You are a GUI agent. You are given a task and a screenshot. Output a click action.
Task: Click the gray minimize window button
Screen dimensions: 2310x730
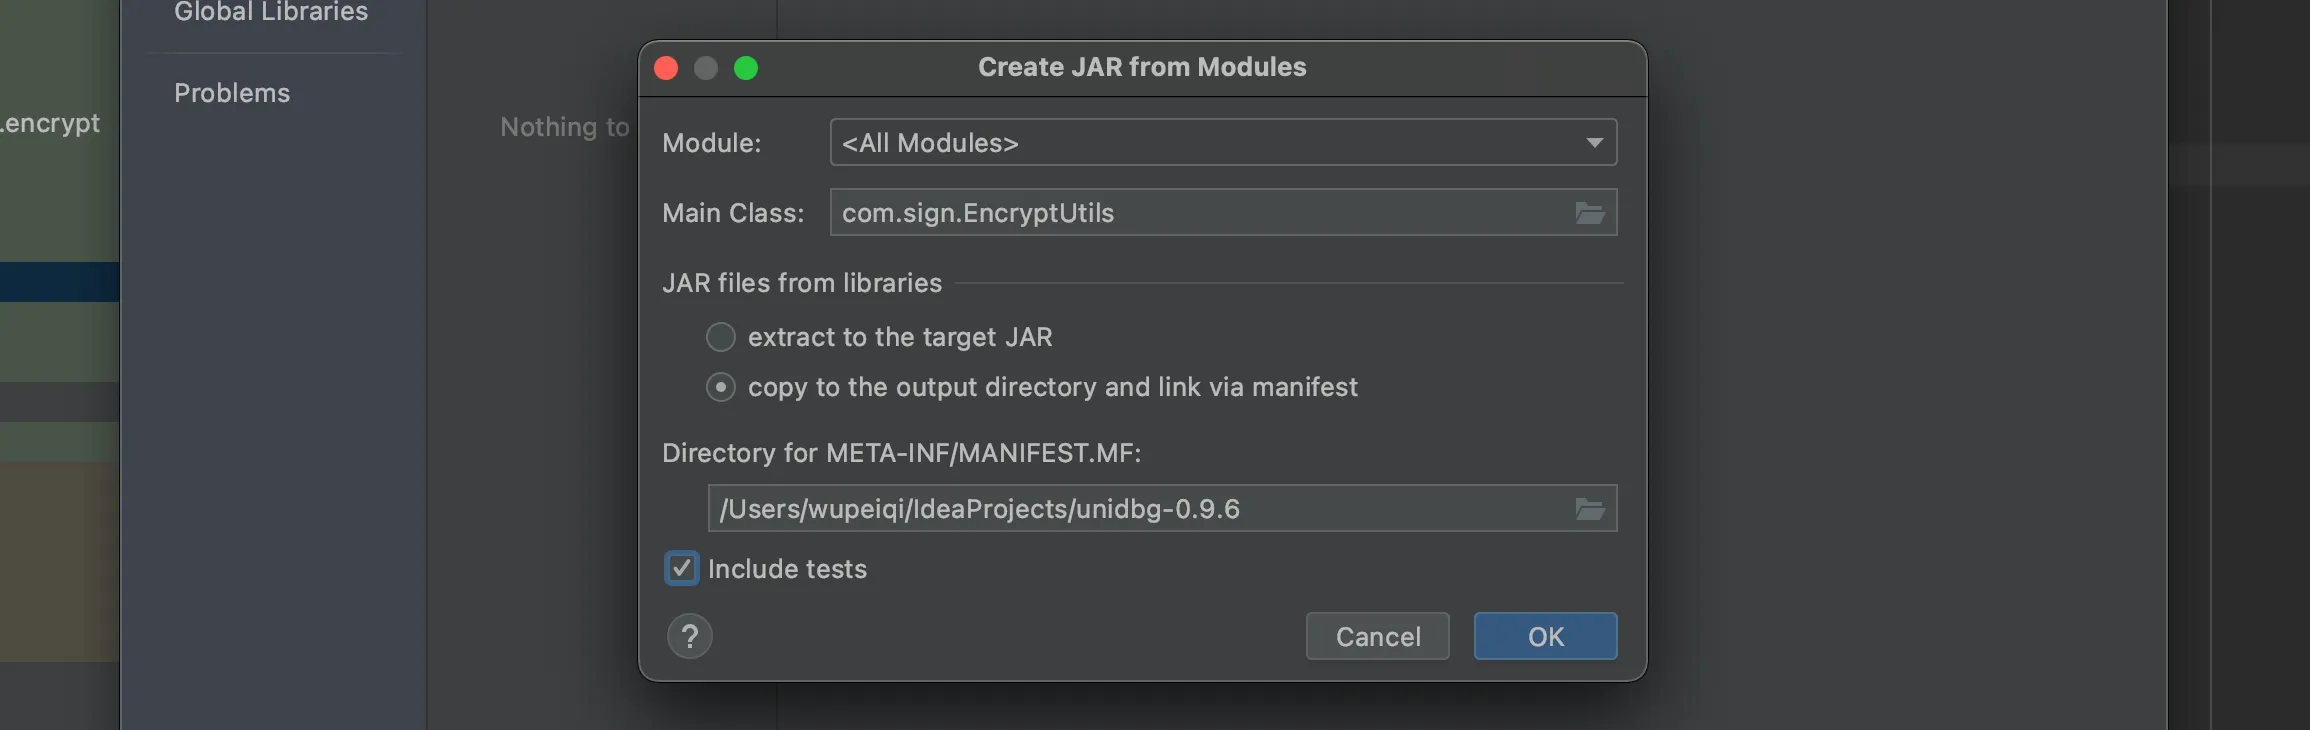pyautogui.click(x=706, y=68)
